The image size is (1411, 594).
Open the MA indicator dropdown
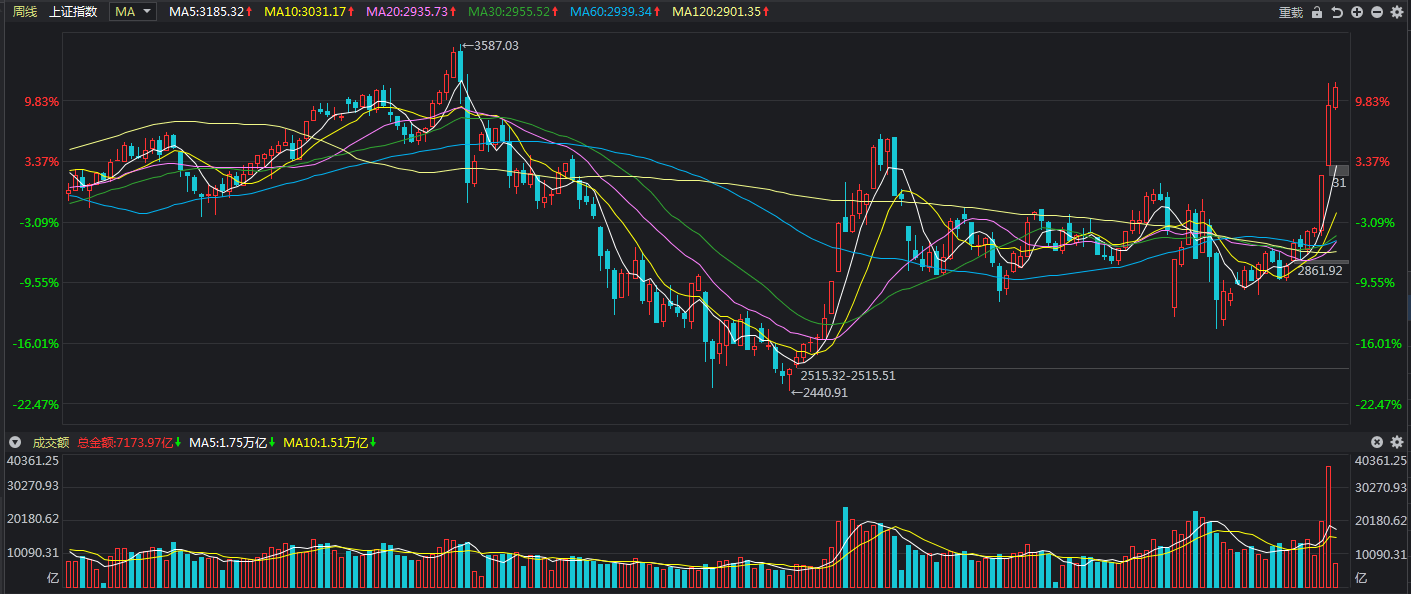point(133,11)
